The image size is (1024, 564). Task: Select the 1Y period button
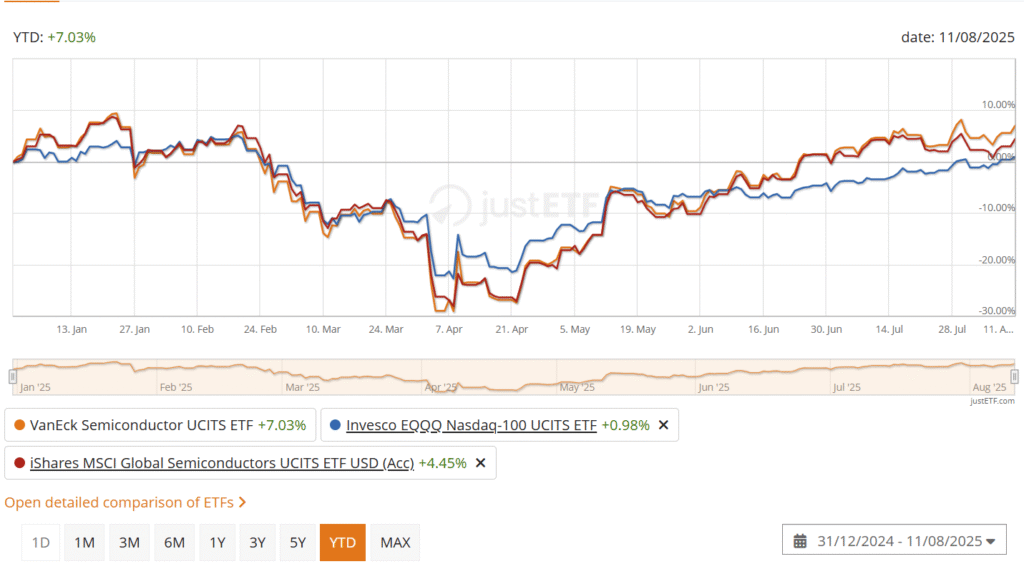pyautogui.click(x=217, y=542)
